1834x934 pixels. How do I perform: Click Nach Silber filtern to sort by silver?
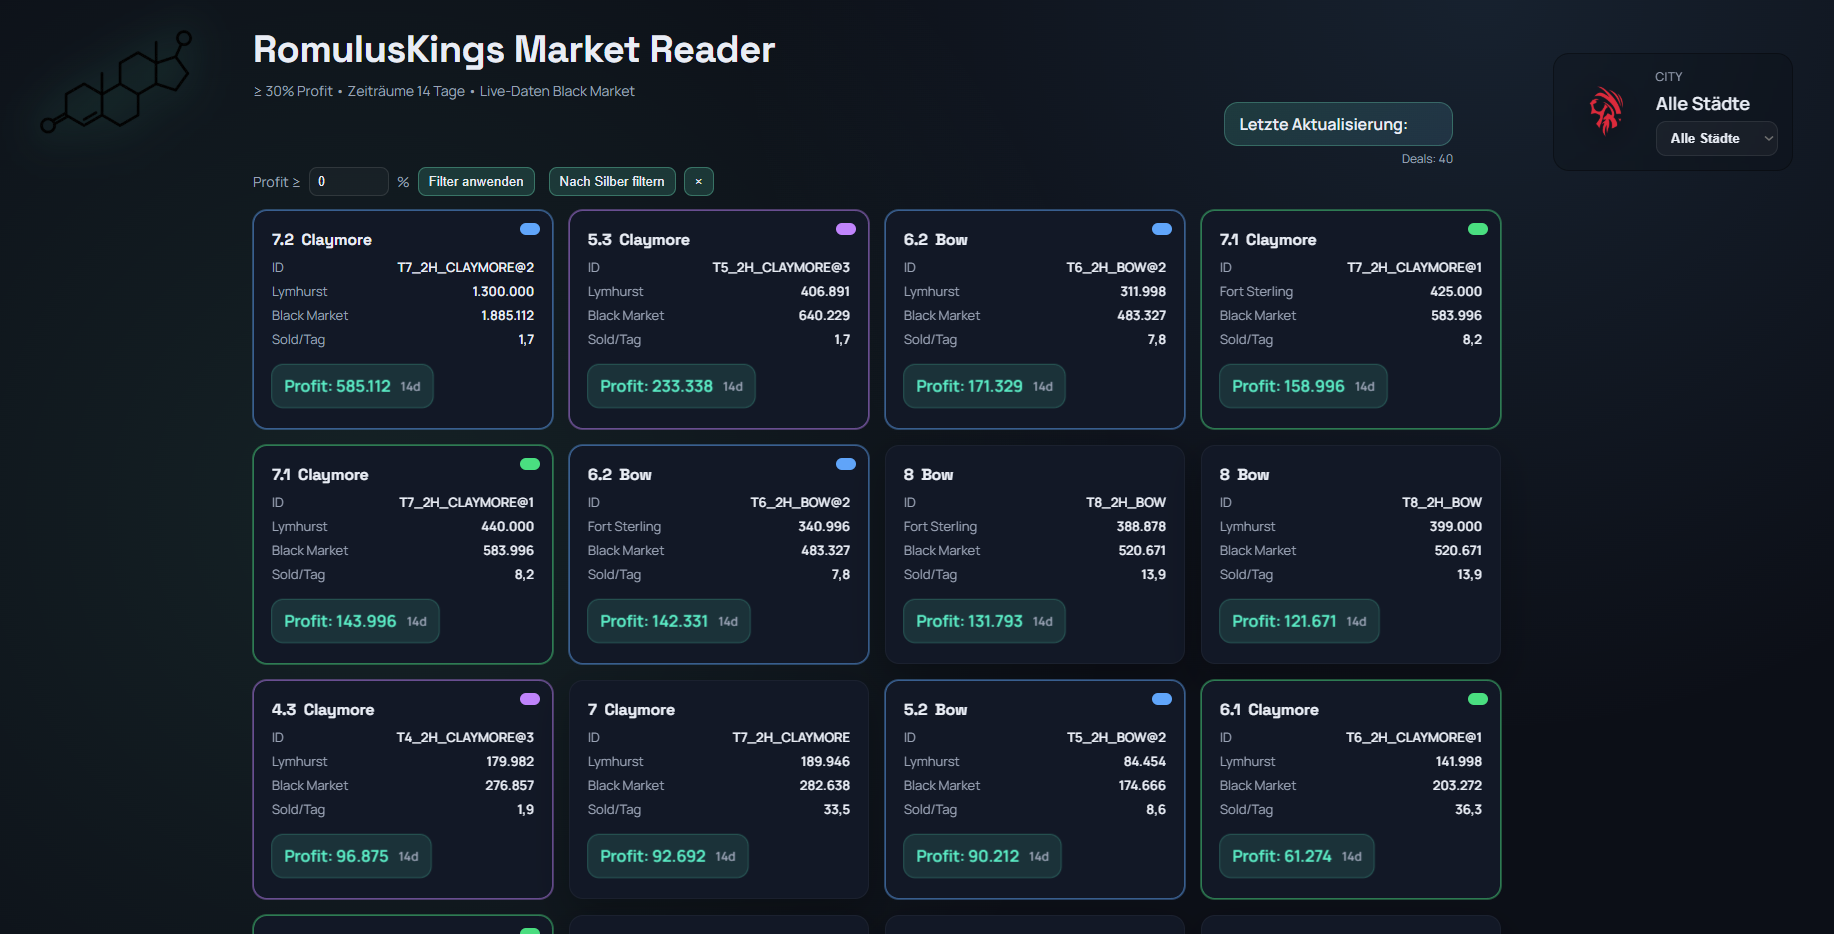[x=611, y=181]
